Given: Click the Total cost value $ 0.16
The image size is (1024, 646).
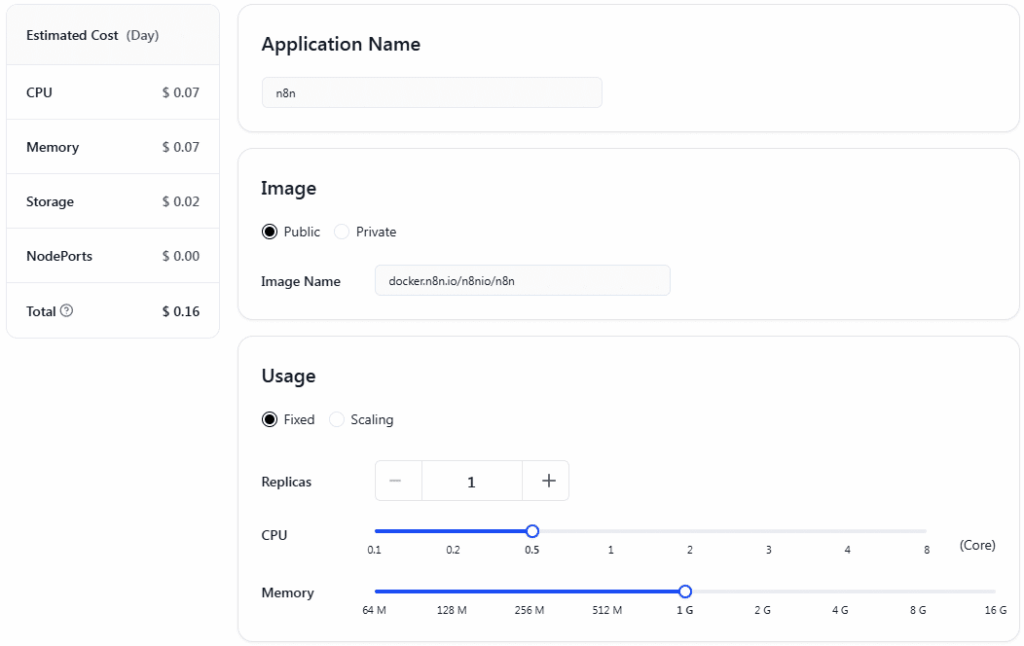Looking at the screenshot, I should click(181, 312).
